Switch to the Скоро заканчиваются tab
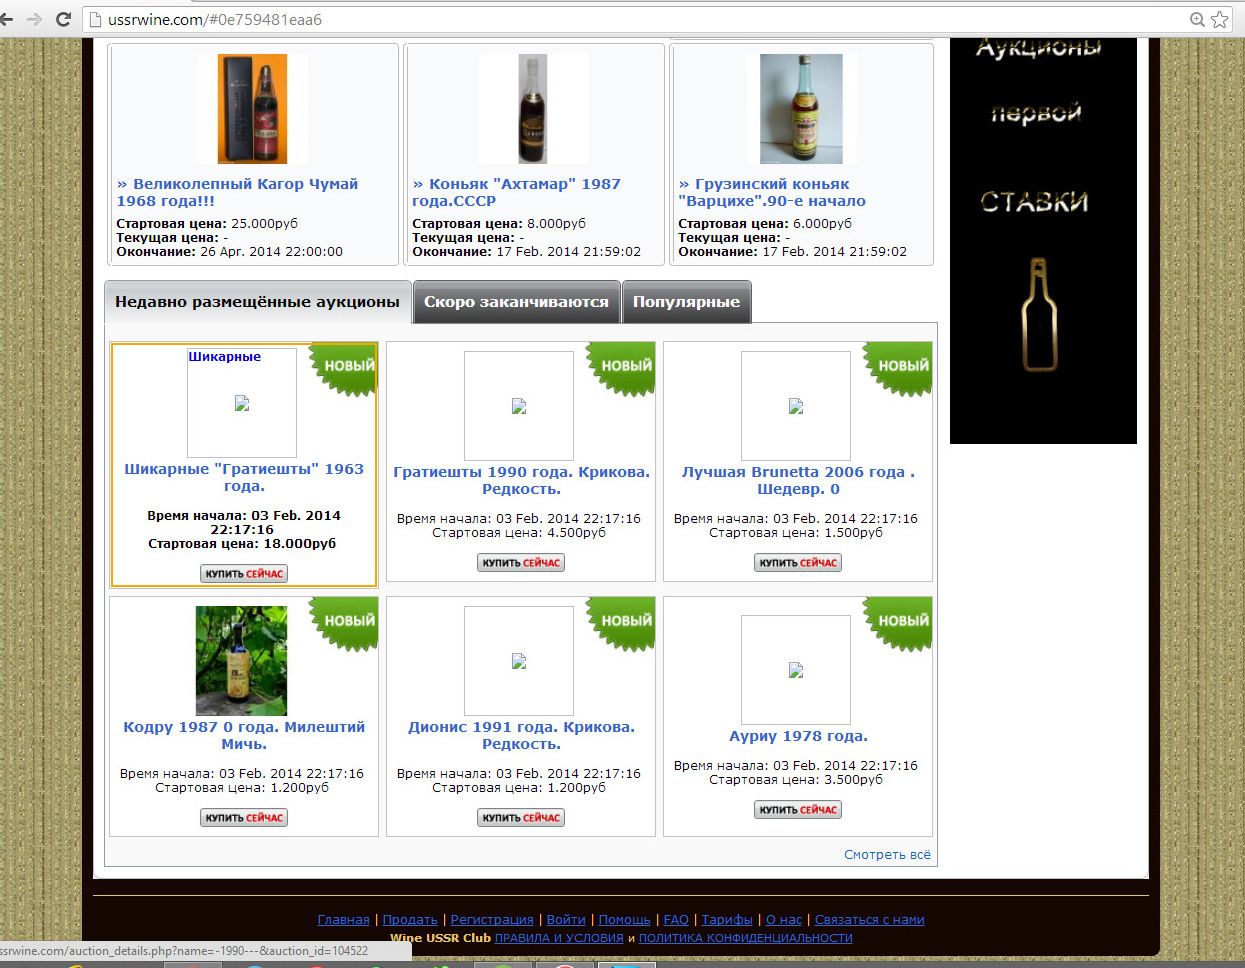 pos(516,302)
